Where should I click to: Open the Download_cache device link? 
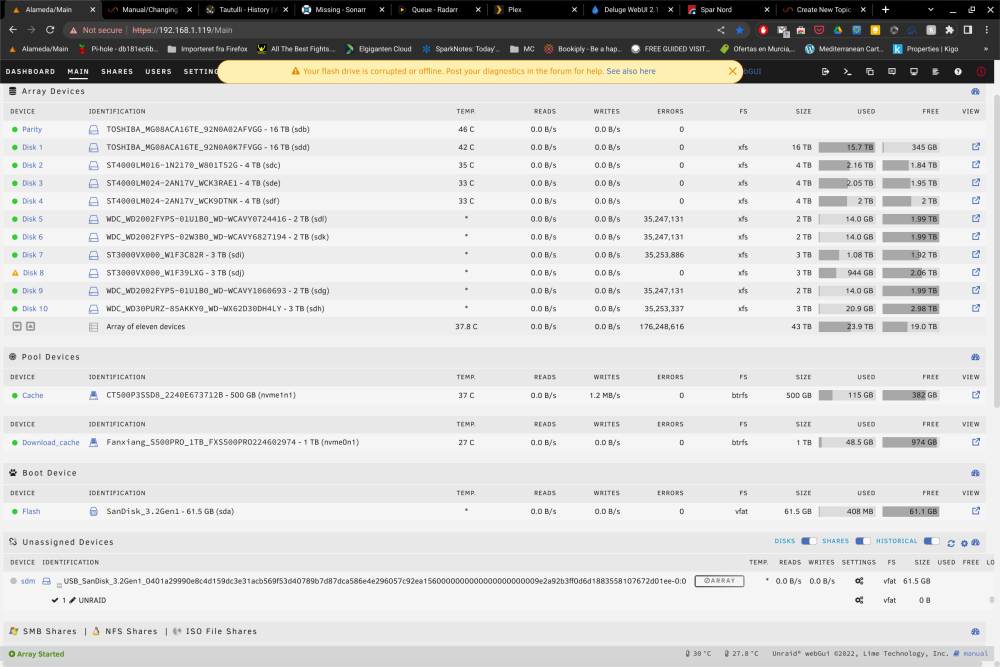pyautogui.click(x=51, y=443)
